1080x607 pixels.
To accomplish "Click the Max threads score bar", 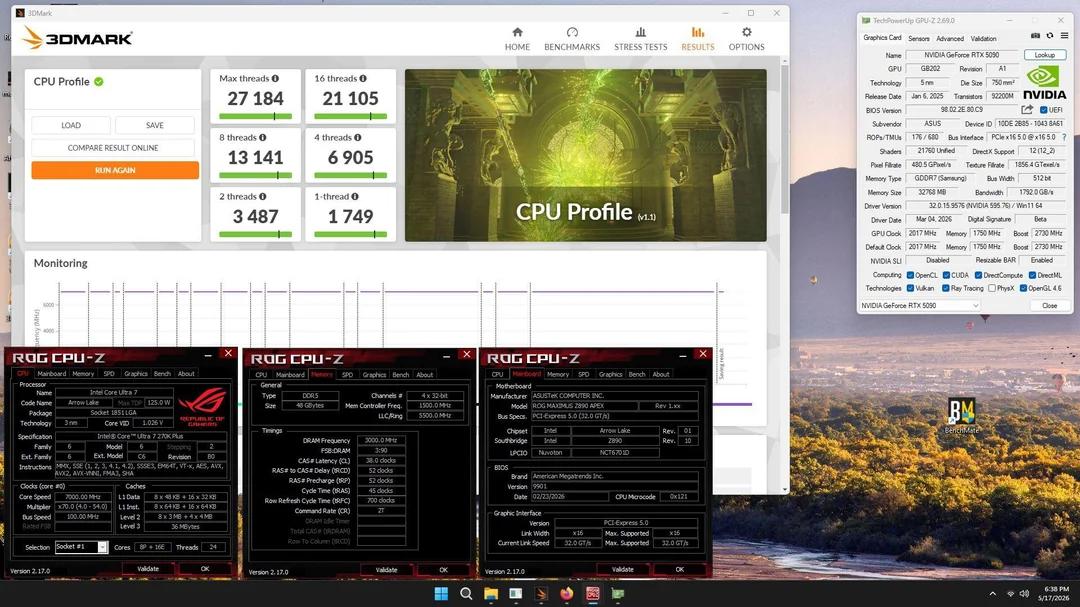I will pyautogui.click(x=256, y=116).
